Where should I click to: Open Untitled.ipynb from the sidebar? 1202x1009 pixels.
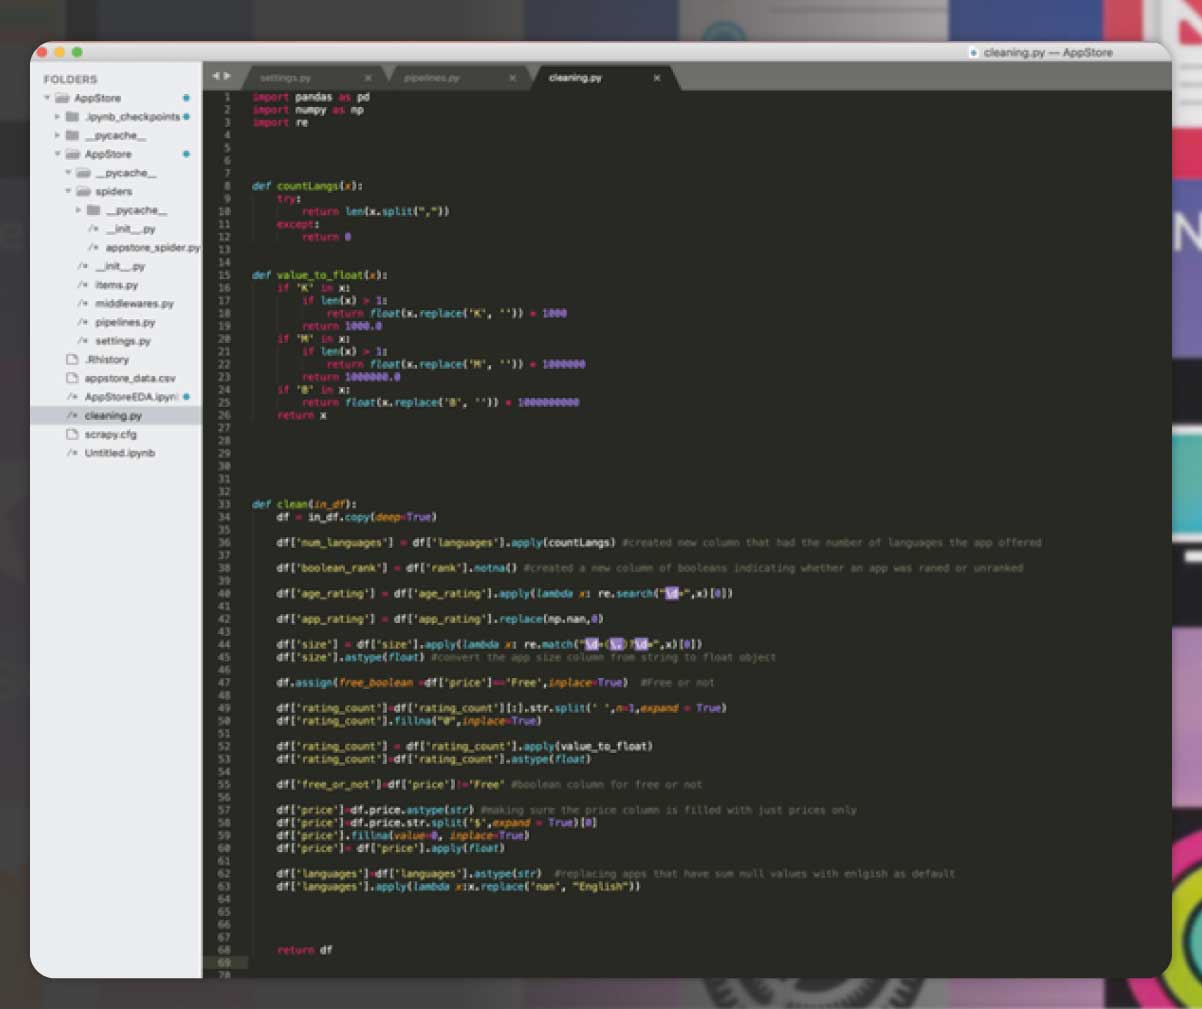coord(120,453)
